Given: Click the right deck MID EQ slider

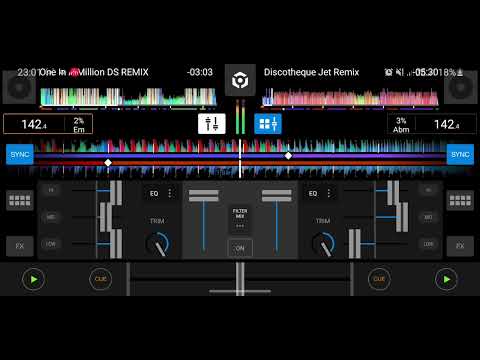Looking at the screenshot, I should [402, 217].
